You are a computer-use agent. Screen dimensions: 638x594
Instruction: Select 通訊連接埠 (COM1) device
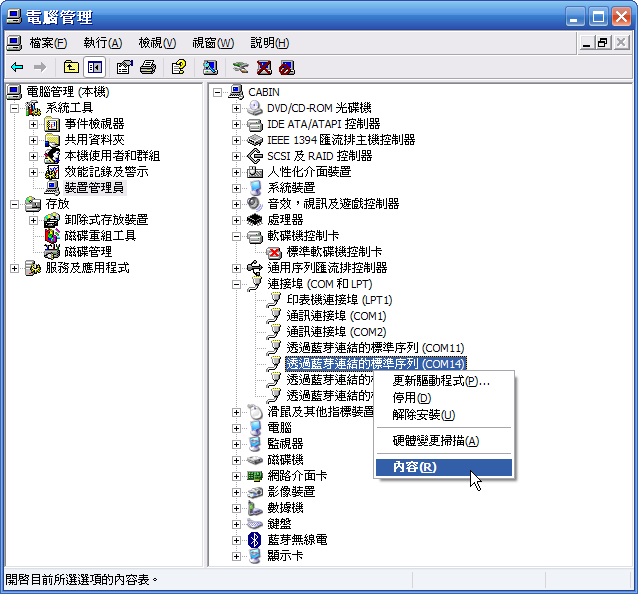336,316
